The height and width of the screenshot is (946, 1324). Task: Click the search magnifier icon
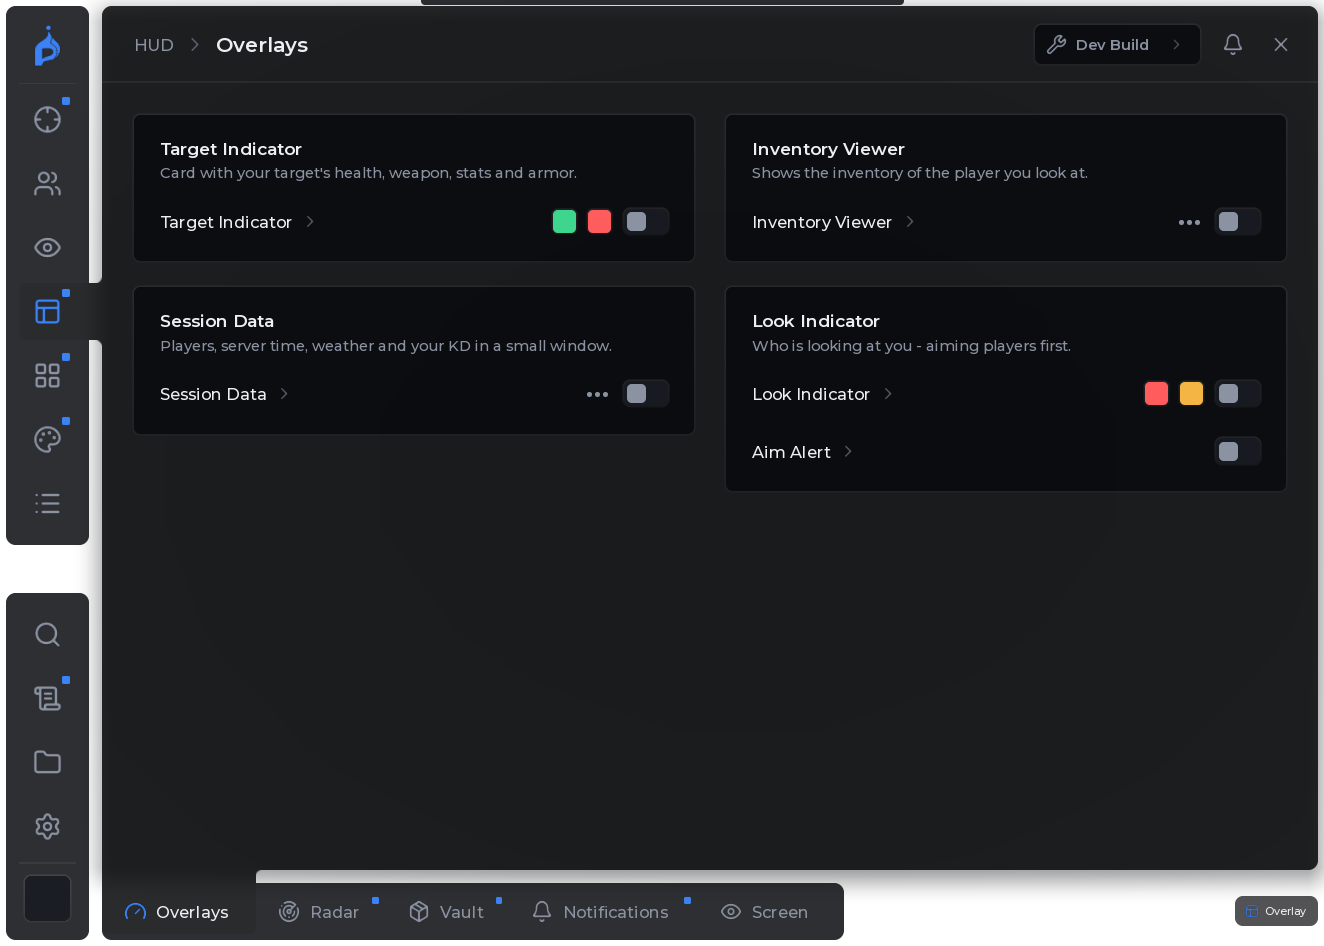[47, 634]
